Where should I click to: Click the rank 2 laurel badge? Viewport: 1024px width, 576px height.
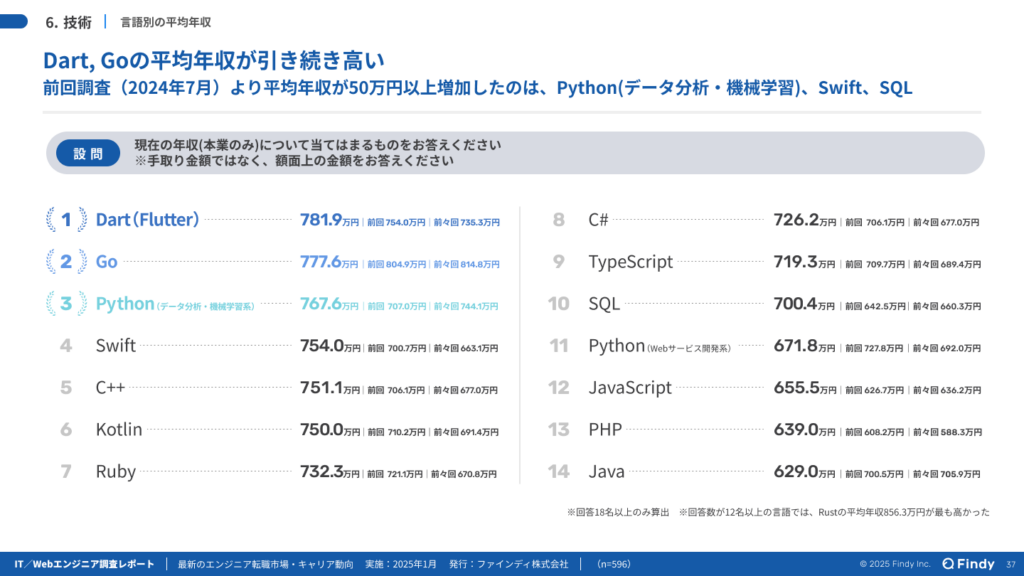point(66,262)
